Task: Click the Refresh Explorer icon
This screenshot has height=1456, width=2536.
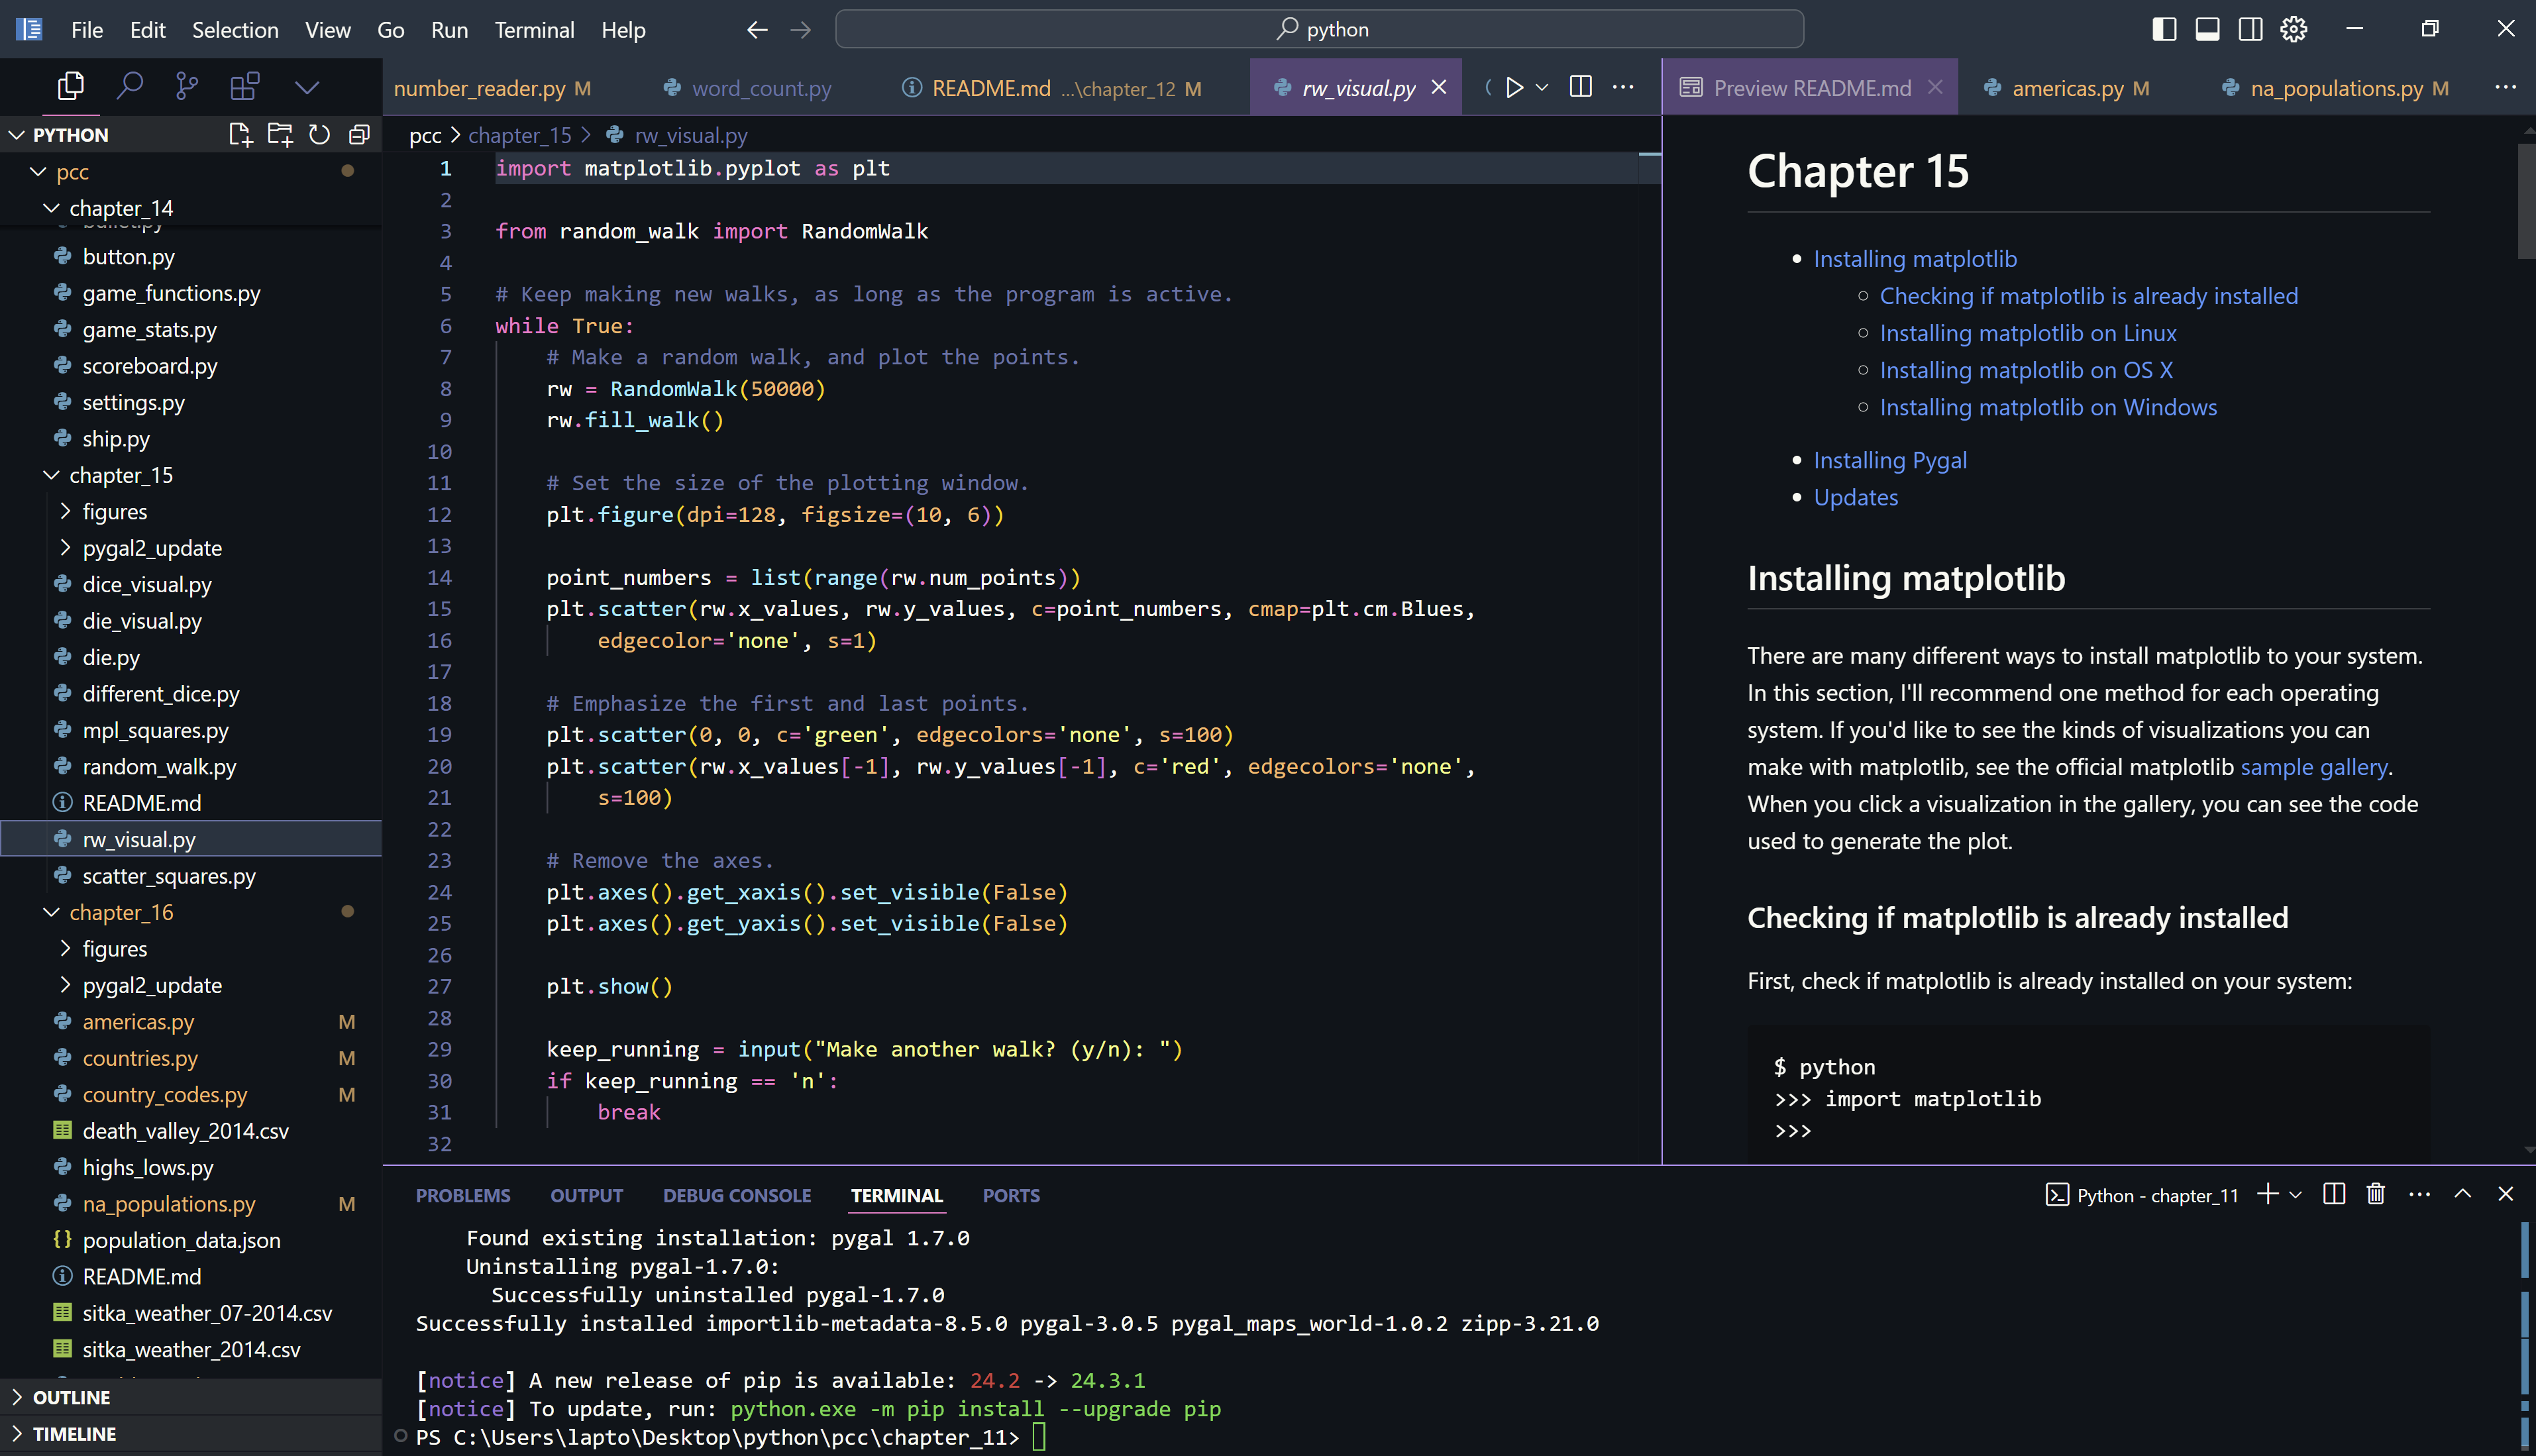Action: [319, 135]
